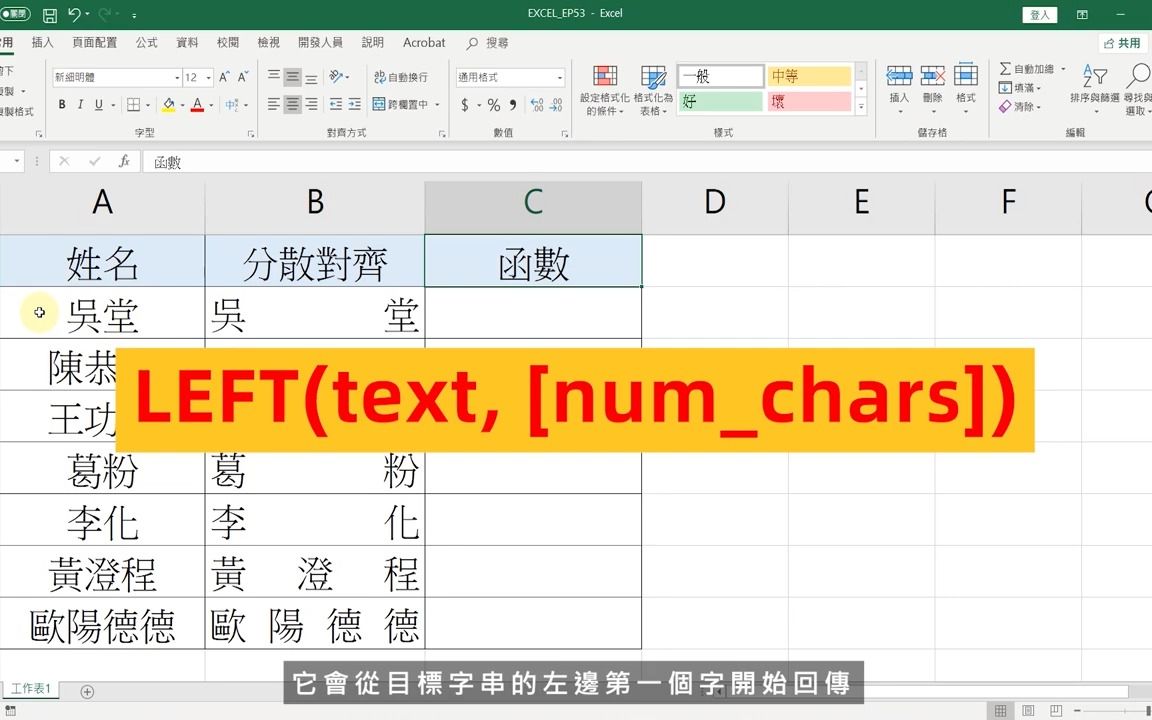Toggle underline formatting
1152x720 pixels.
pos(98,104)
